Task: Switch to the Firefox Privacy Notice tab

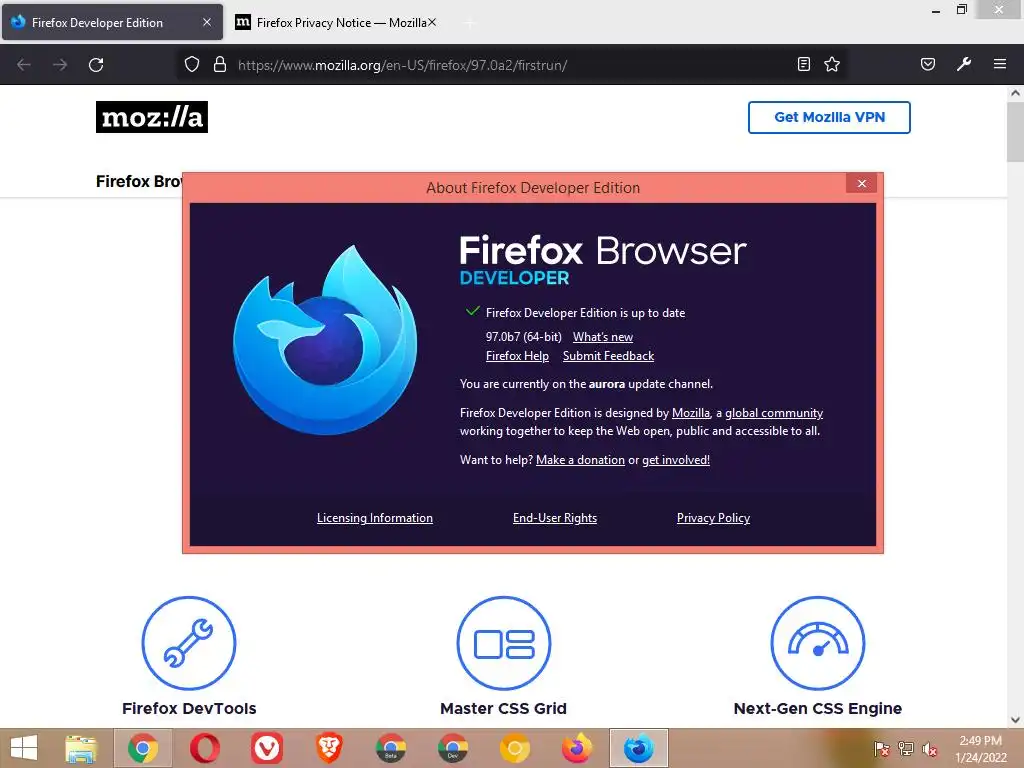Action: pos(335,22)
